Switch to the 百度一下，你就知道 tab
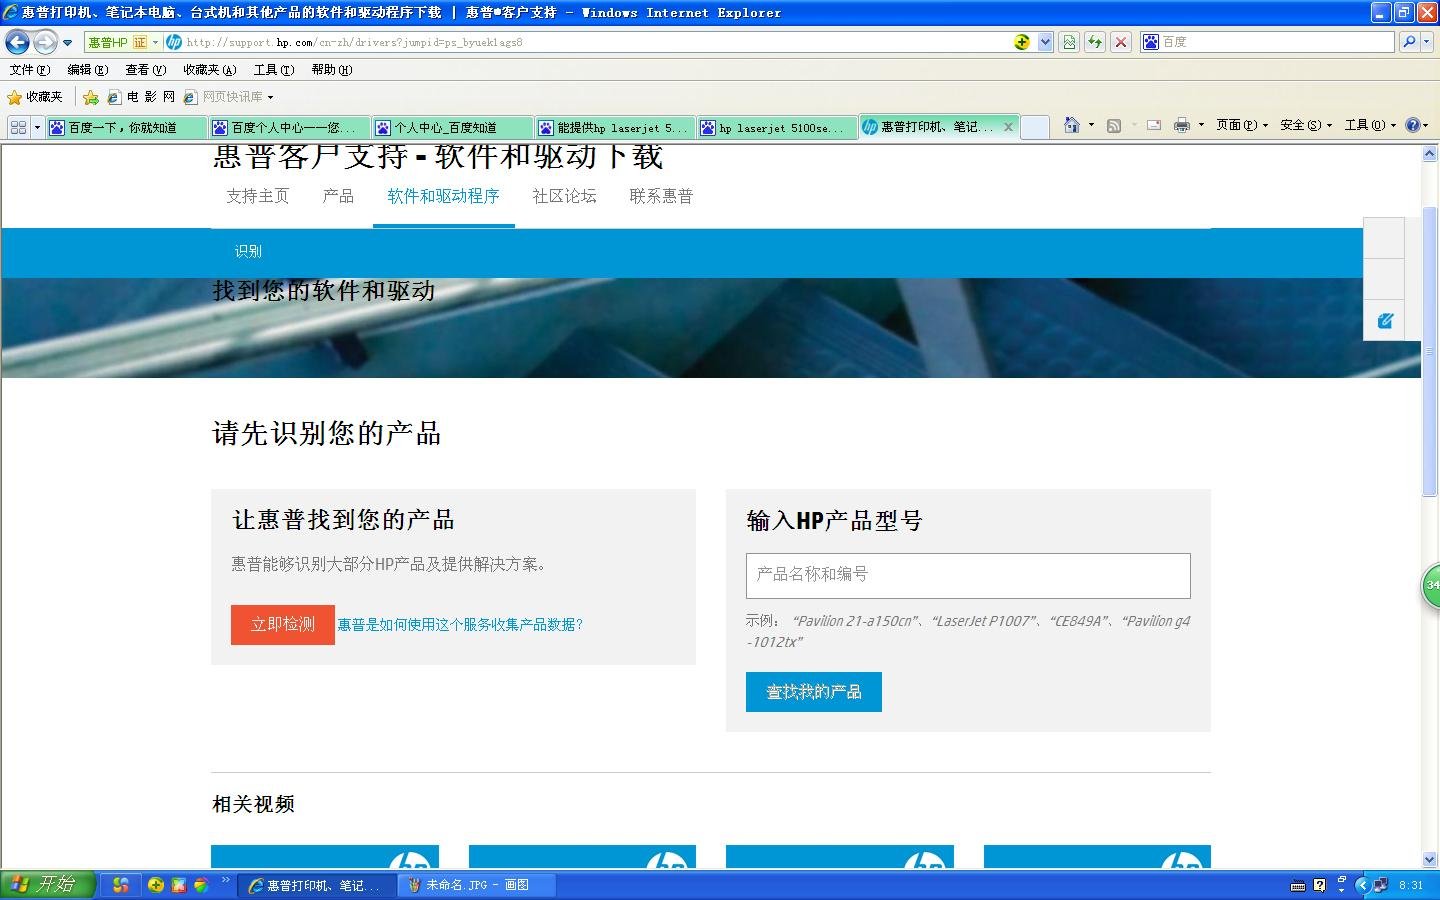1440x900 pixels. (x=126, y=127)
